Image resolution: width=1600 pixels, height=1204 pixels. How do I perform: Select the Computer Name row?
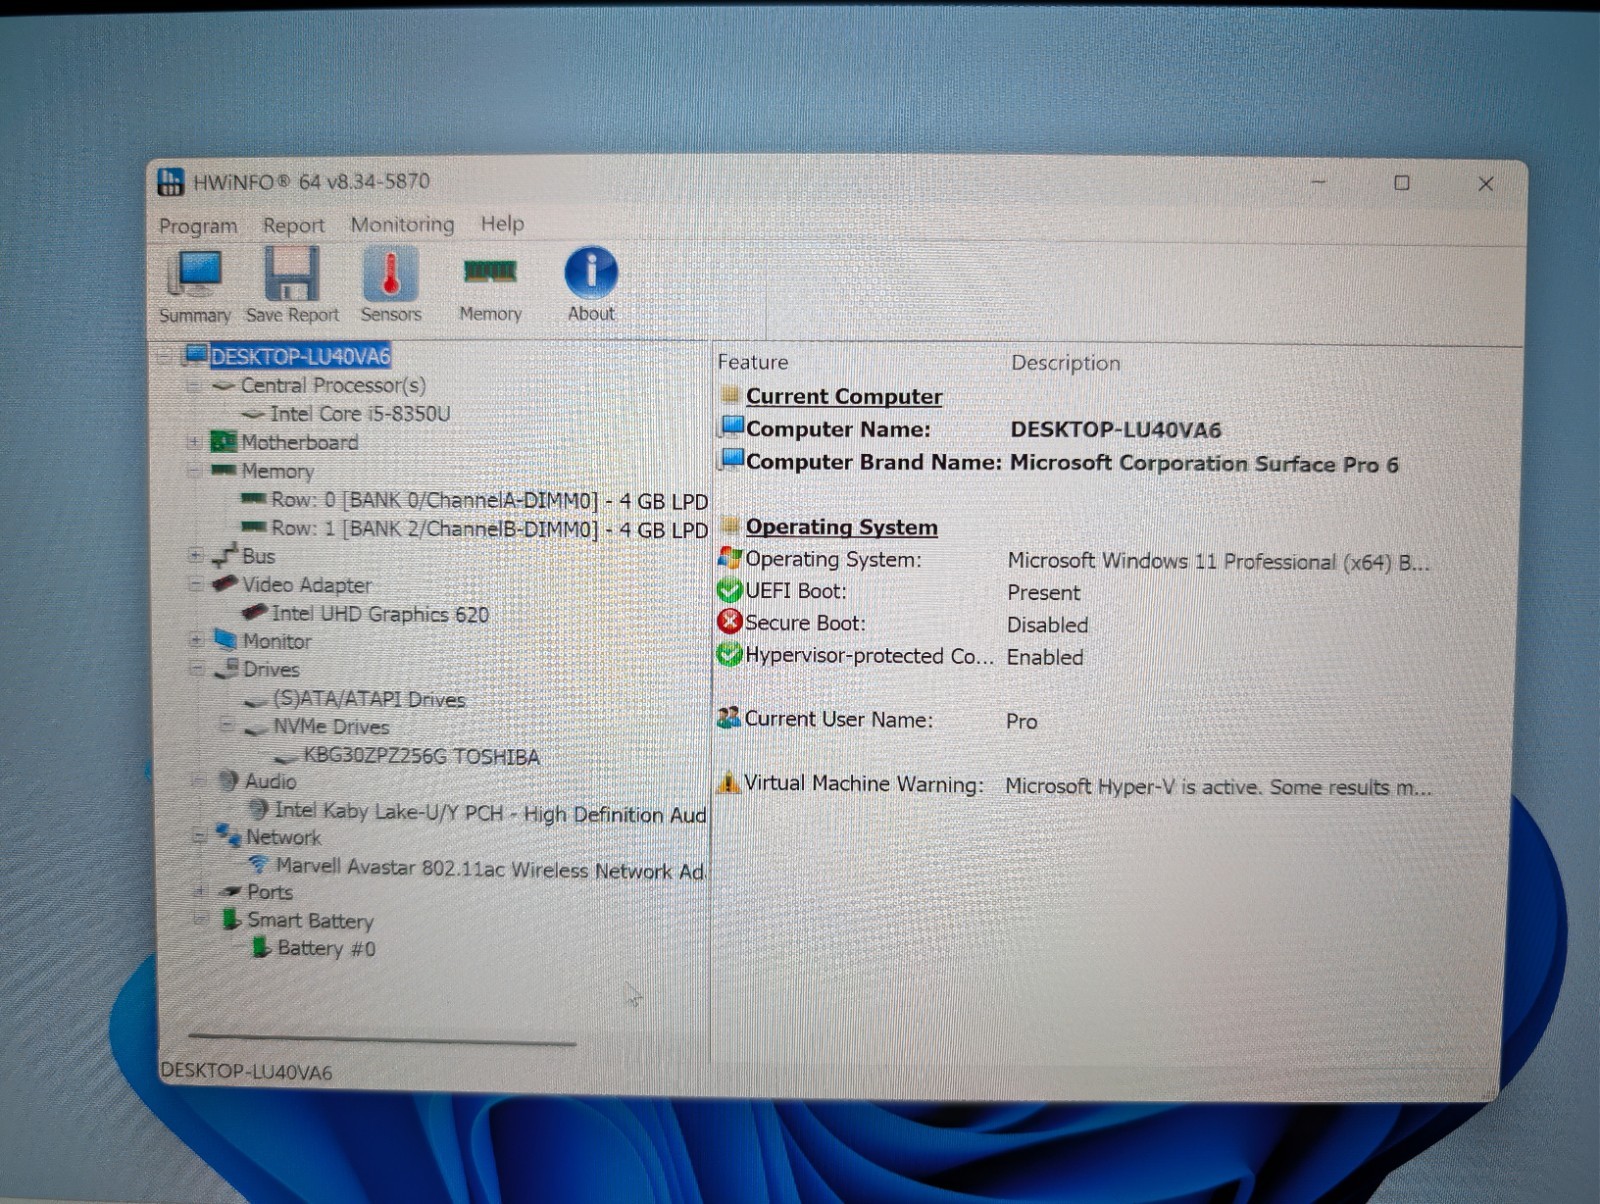(970, 429)
